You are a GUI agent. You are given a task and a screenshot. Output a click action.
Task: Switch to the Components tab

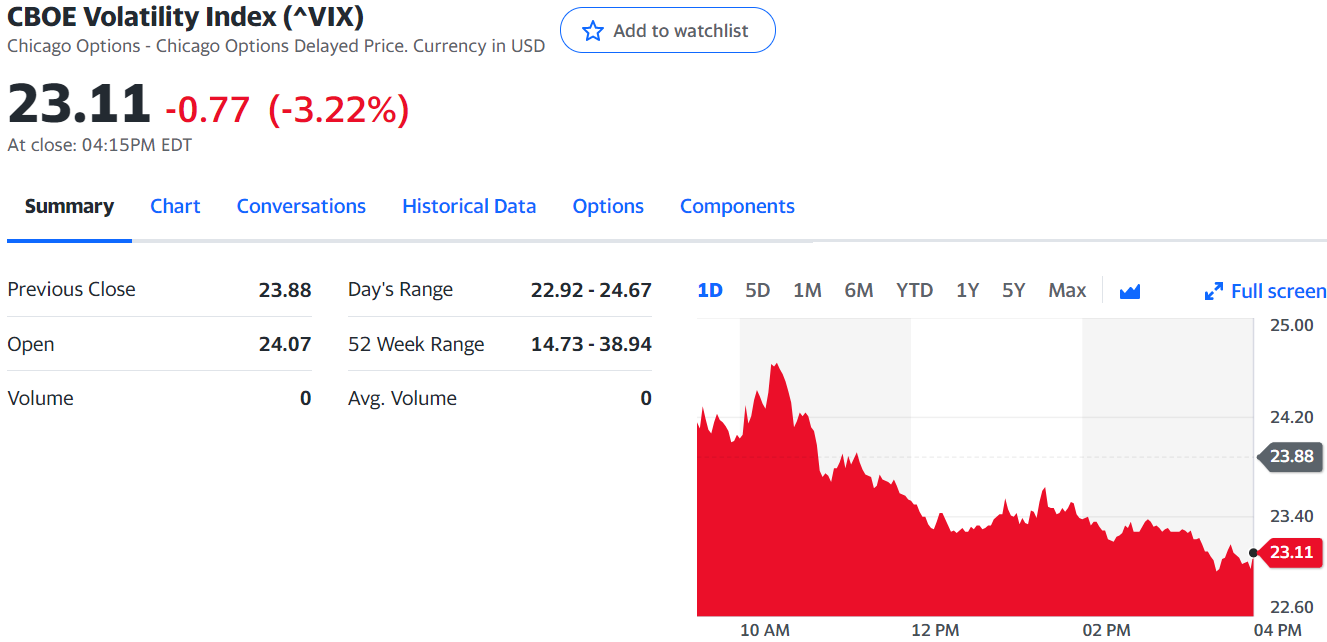pyautogui.click(x=737, y=207)
